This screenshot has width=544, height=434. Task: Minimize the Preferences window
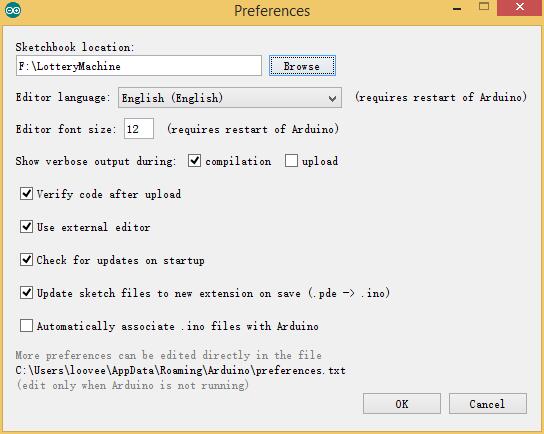click(457, 8)
